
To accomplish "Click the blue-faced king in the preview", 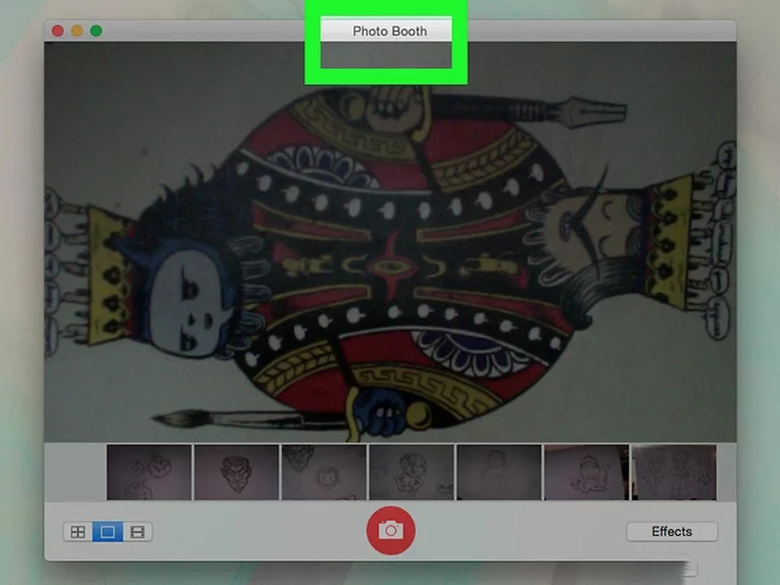I will (185, 290).
